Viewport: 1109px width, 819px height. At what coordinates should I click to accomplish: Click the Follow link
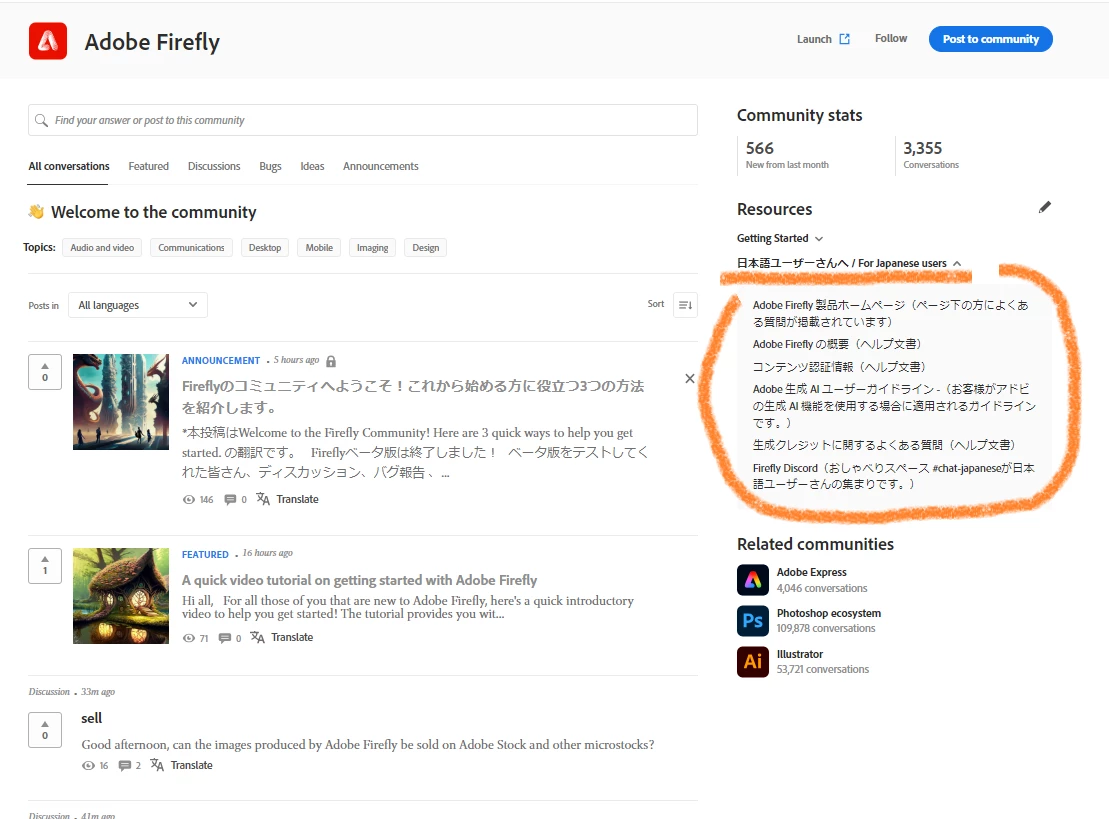coord(890,38)
